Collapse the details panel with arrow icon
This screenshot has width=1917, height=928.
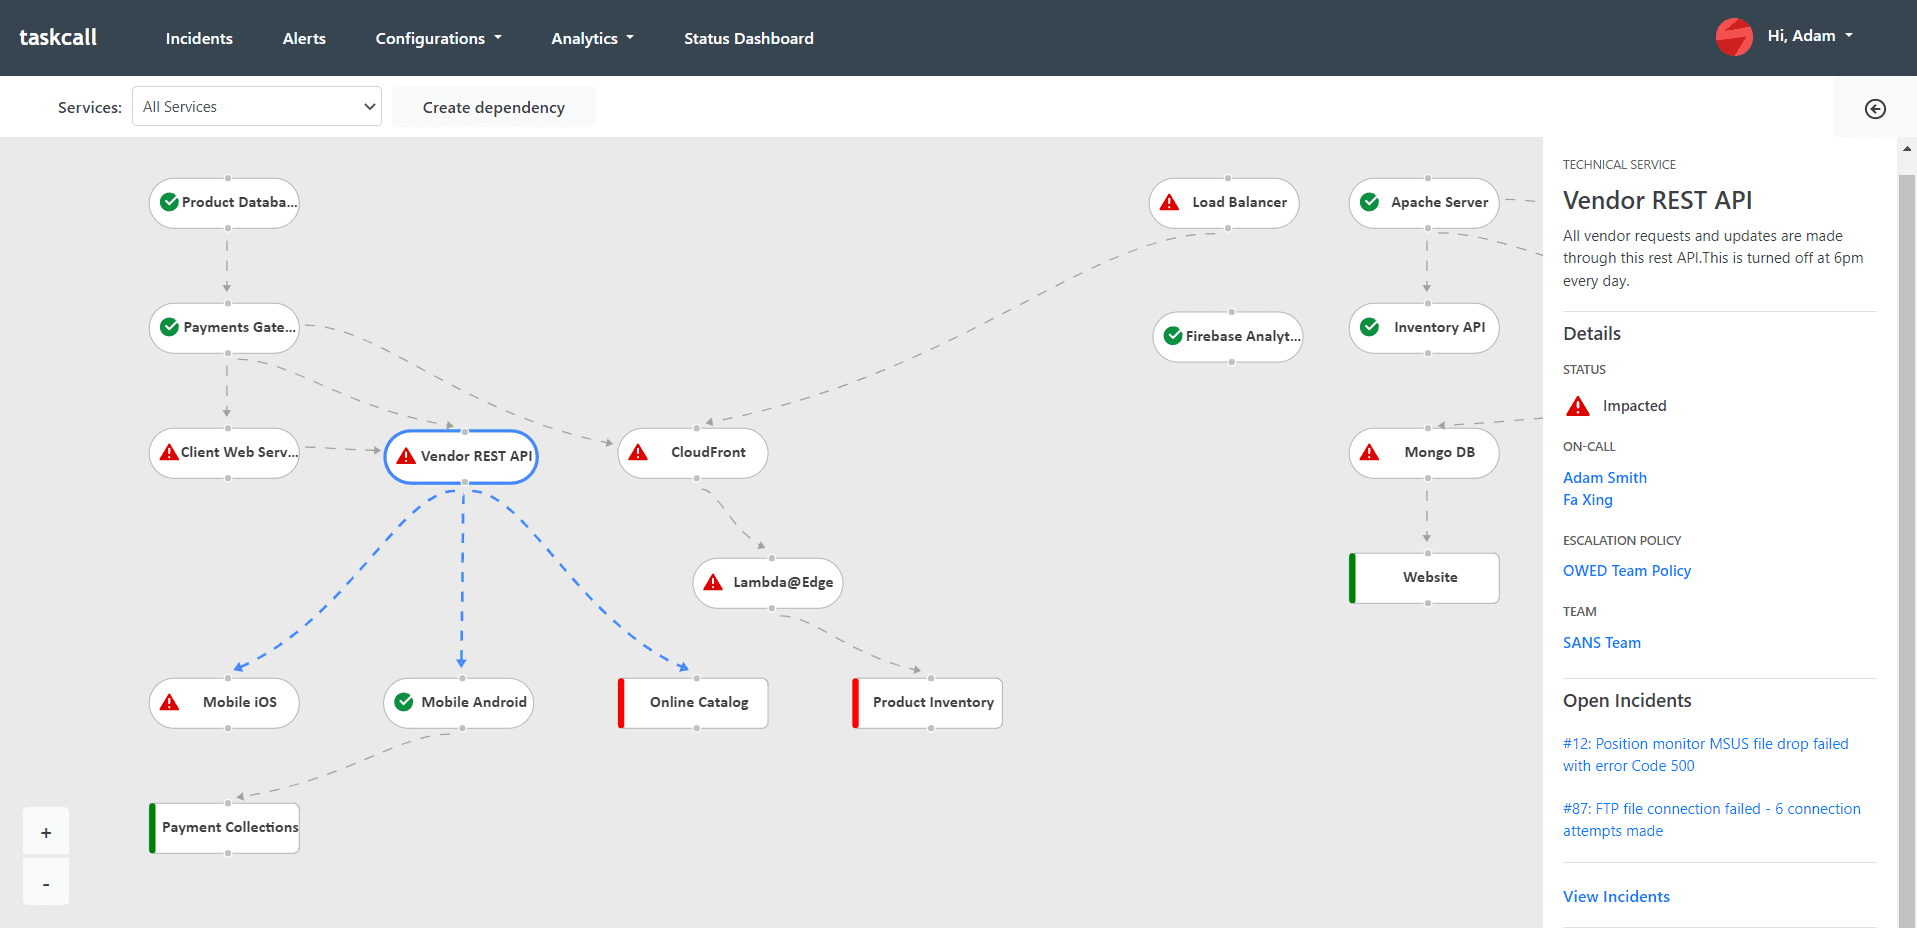click(x=1875, y=109)
